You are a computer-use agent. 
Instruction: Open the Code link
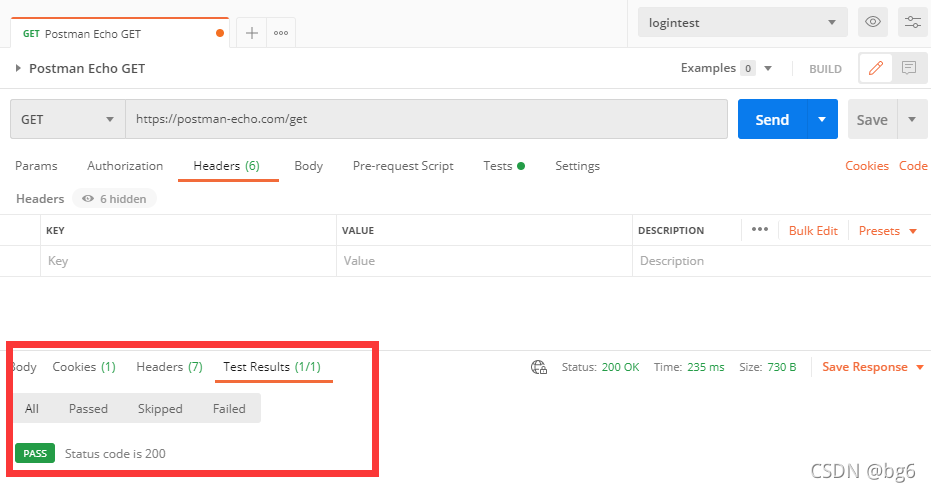click(x=913, y=166)
